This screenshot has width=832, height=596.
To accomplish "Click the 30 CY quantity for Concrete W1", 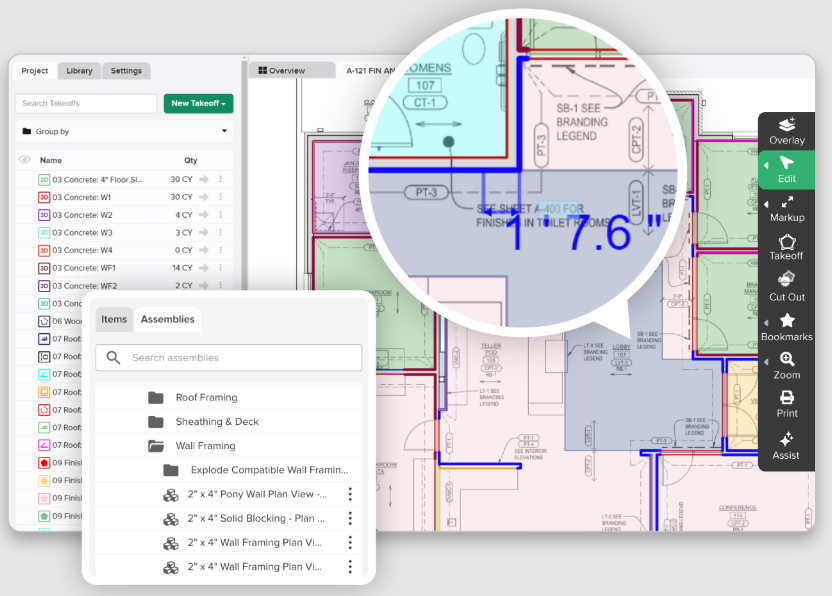I will click(x=181, y=197).
